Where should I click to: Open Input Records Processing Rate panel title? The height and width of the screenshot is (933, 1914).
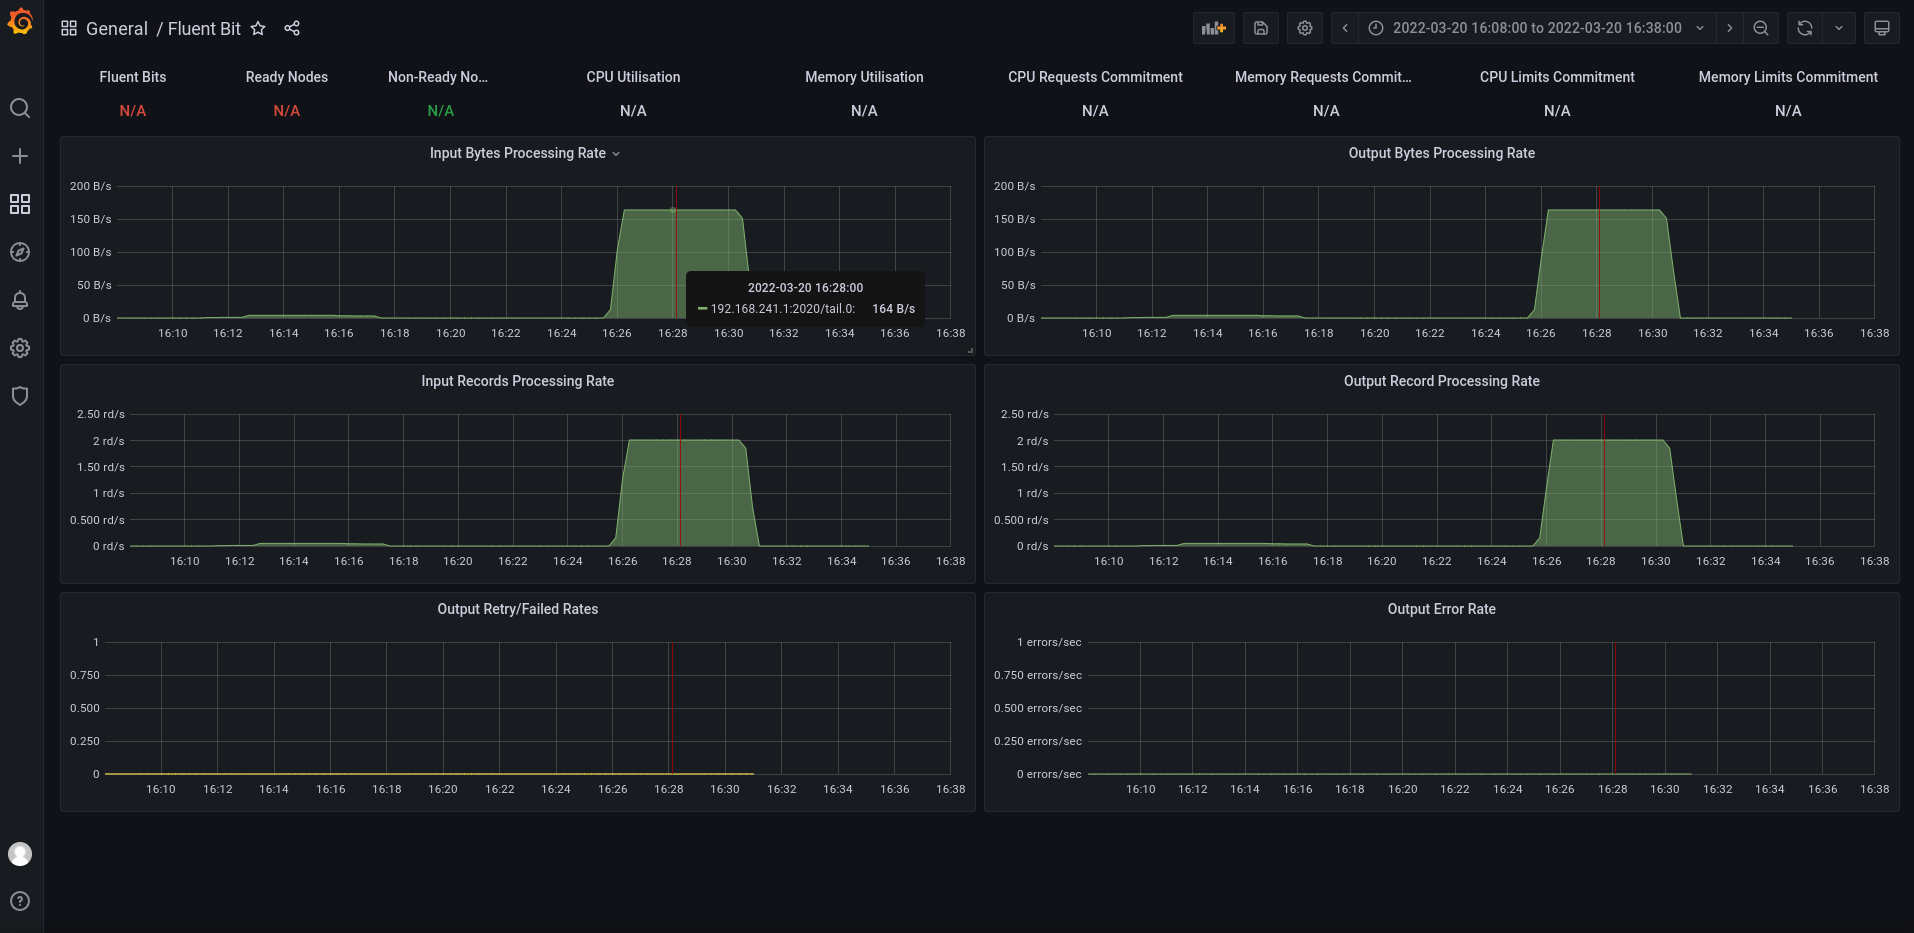pos(517,381)
